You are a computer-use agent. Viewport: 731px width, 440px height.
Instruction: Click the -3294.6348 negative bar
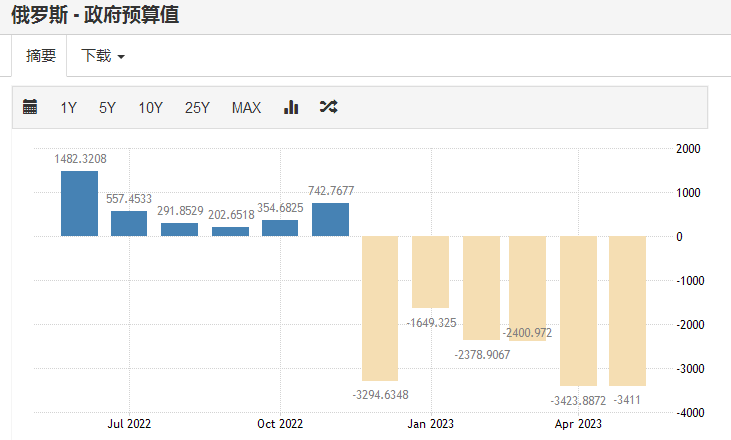click(380, 308)
